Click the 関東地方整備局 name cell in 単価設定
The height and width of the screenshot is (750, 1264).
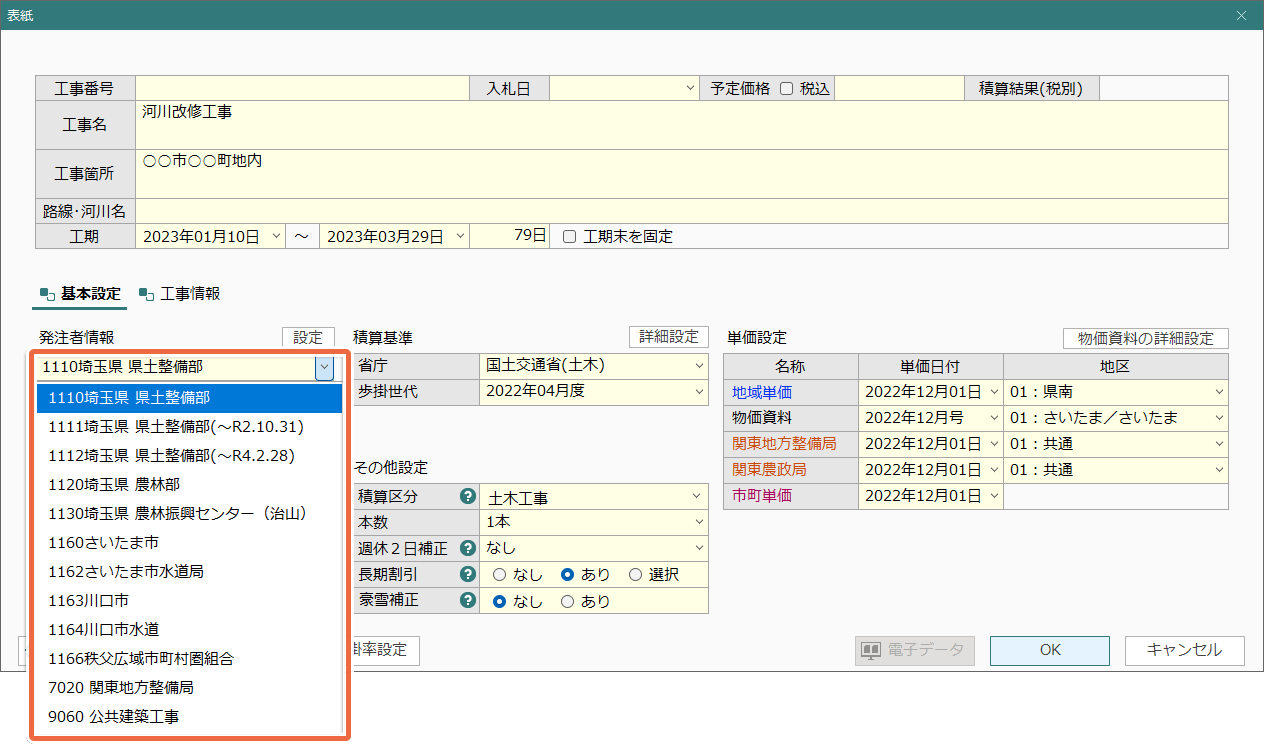tap(790, 444)
